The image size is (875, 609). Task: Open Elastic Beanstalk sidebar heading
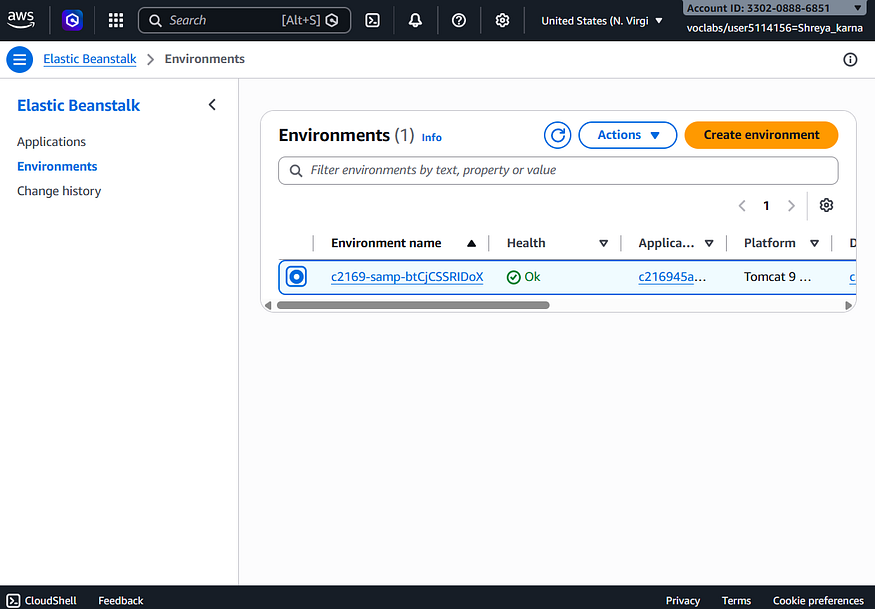click(x=79, y=106)
